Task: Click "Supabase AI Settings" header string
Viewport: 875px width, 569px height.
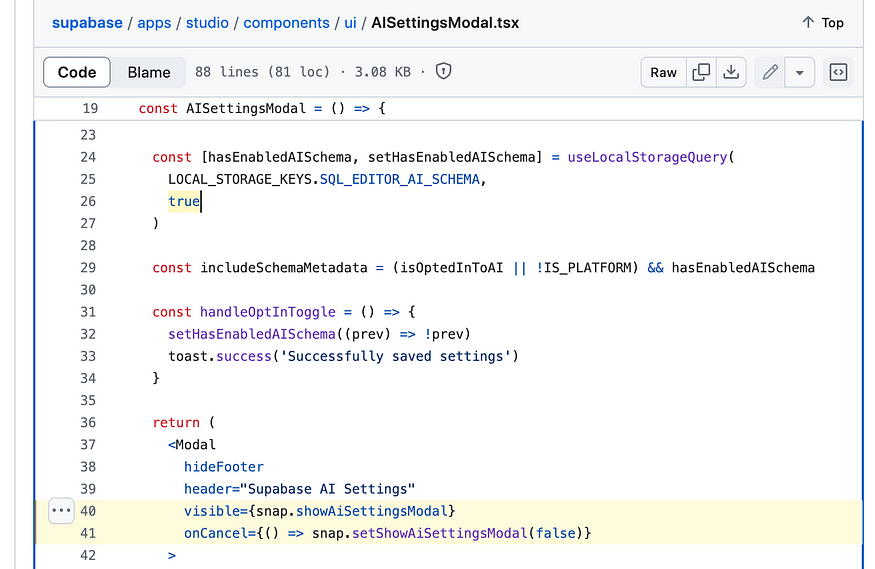Action: (x=328, y=489)
